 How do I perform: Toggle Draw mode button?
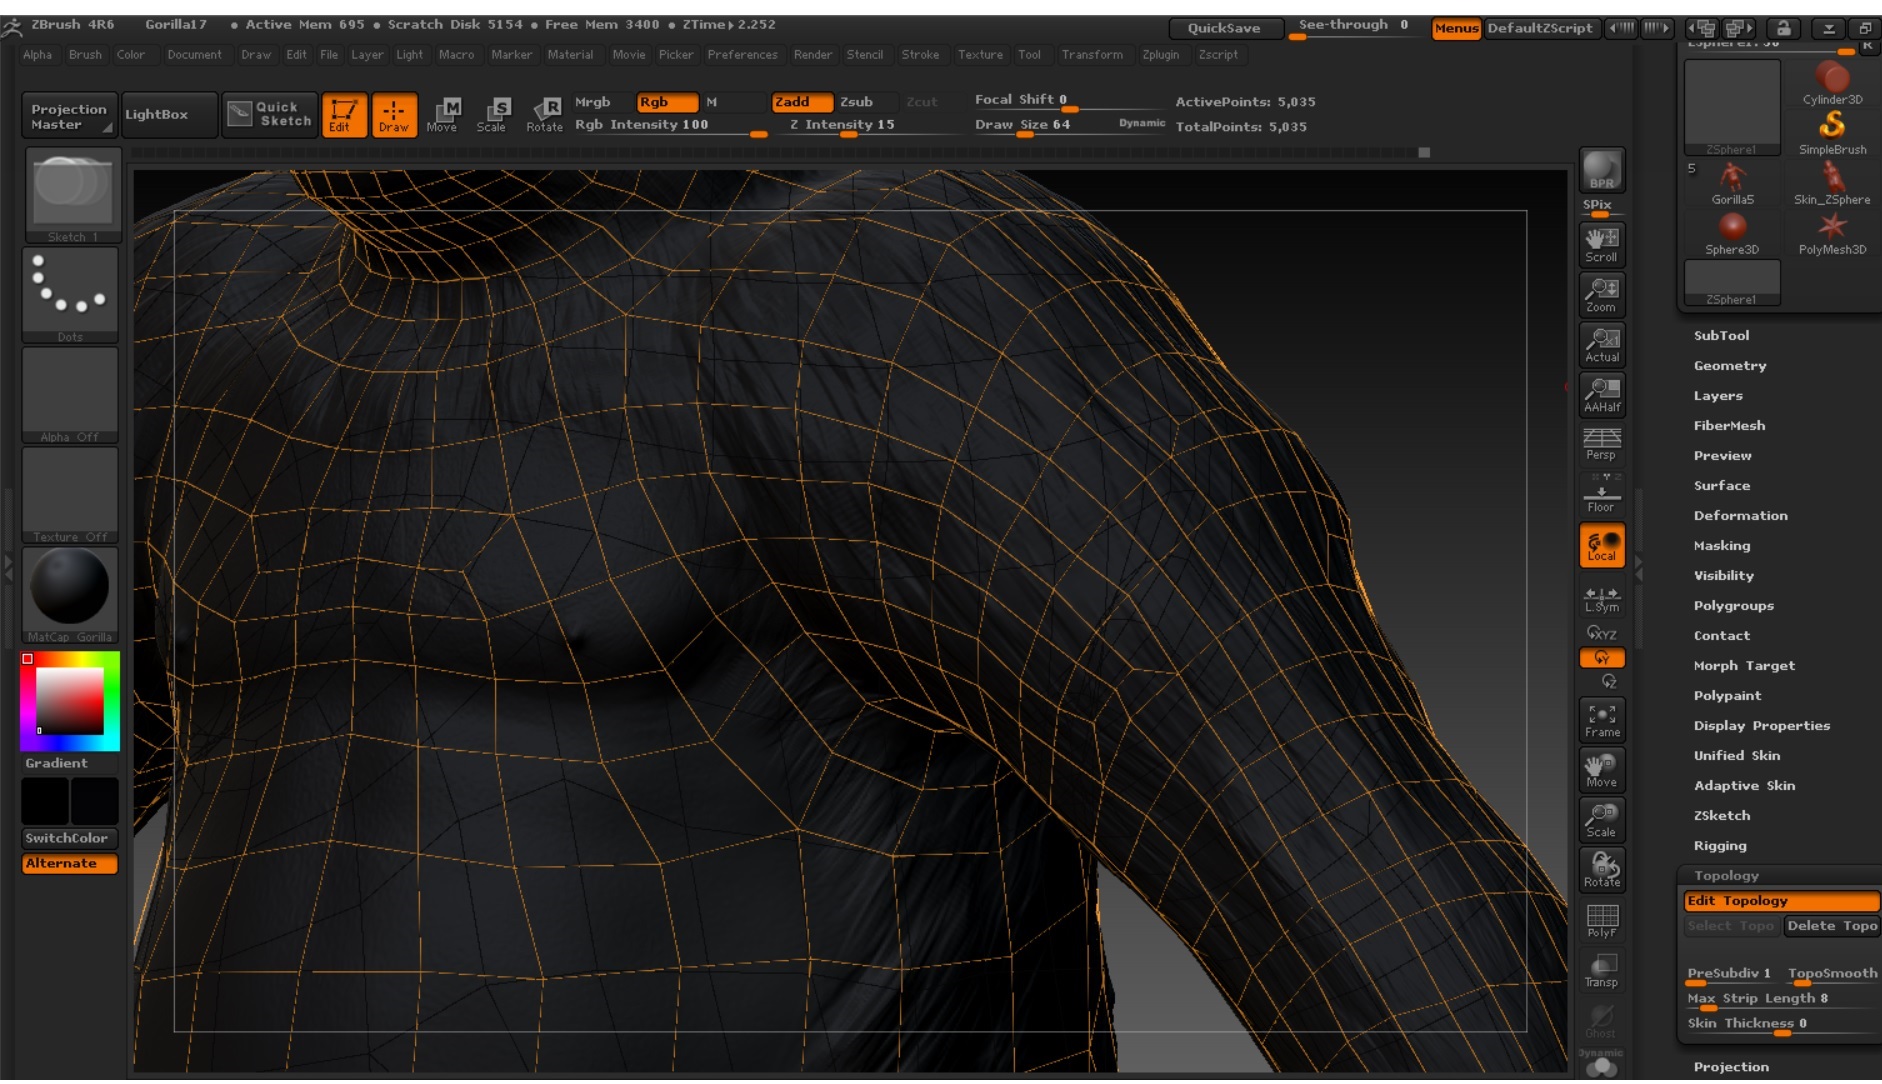coord(394,115)
